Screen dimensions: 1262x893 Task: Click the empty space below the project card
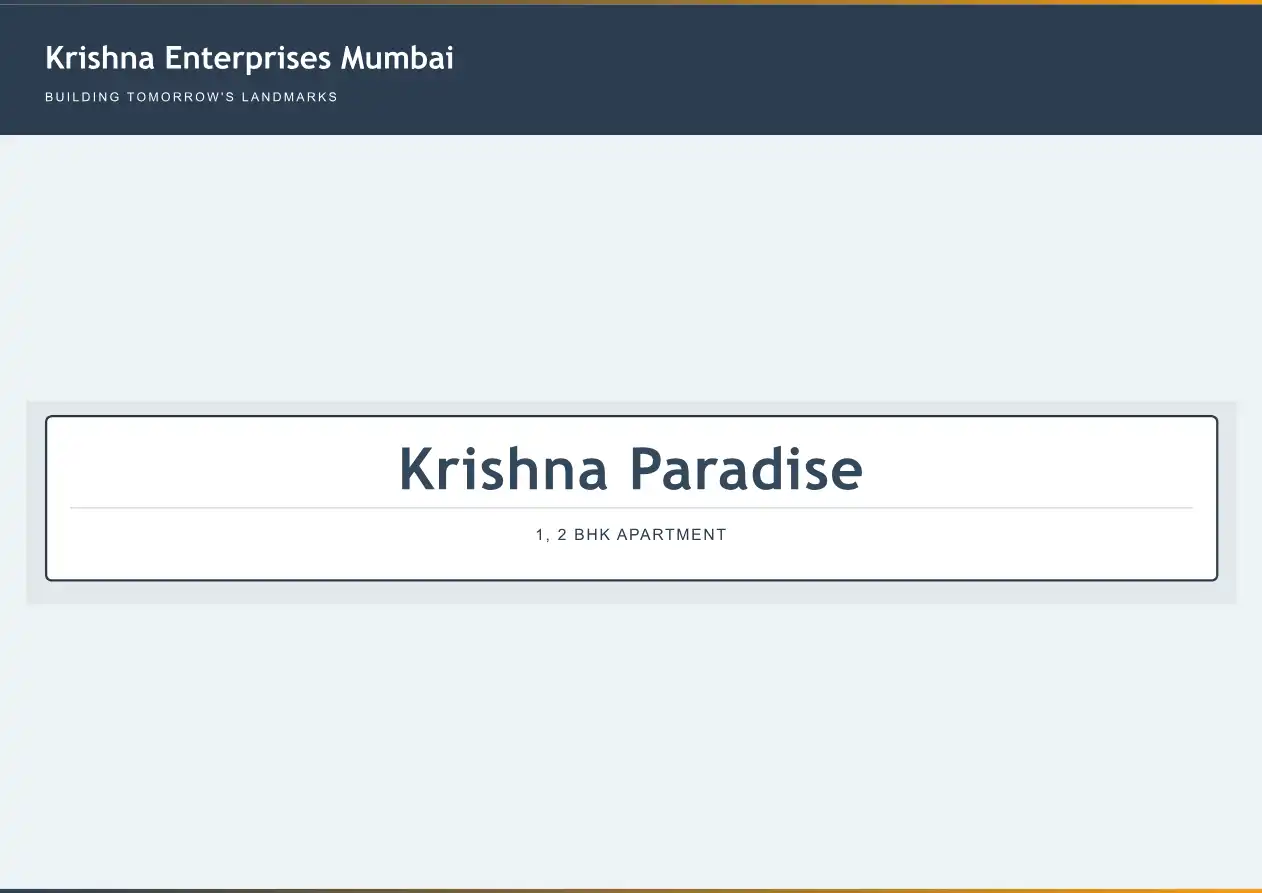(x=630, y=740)
